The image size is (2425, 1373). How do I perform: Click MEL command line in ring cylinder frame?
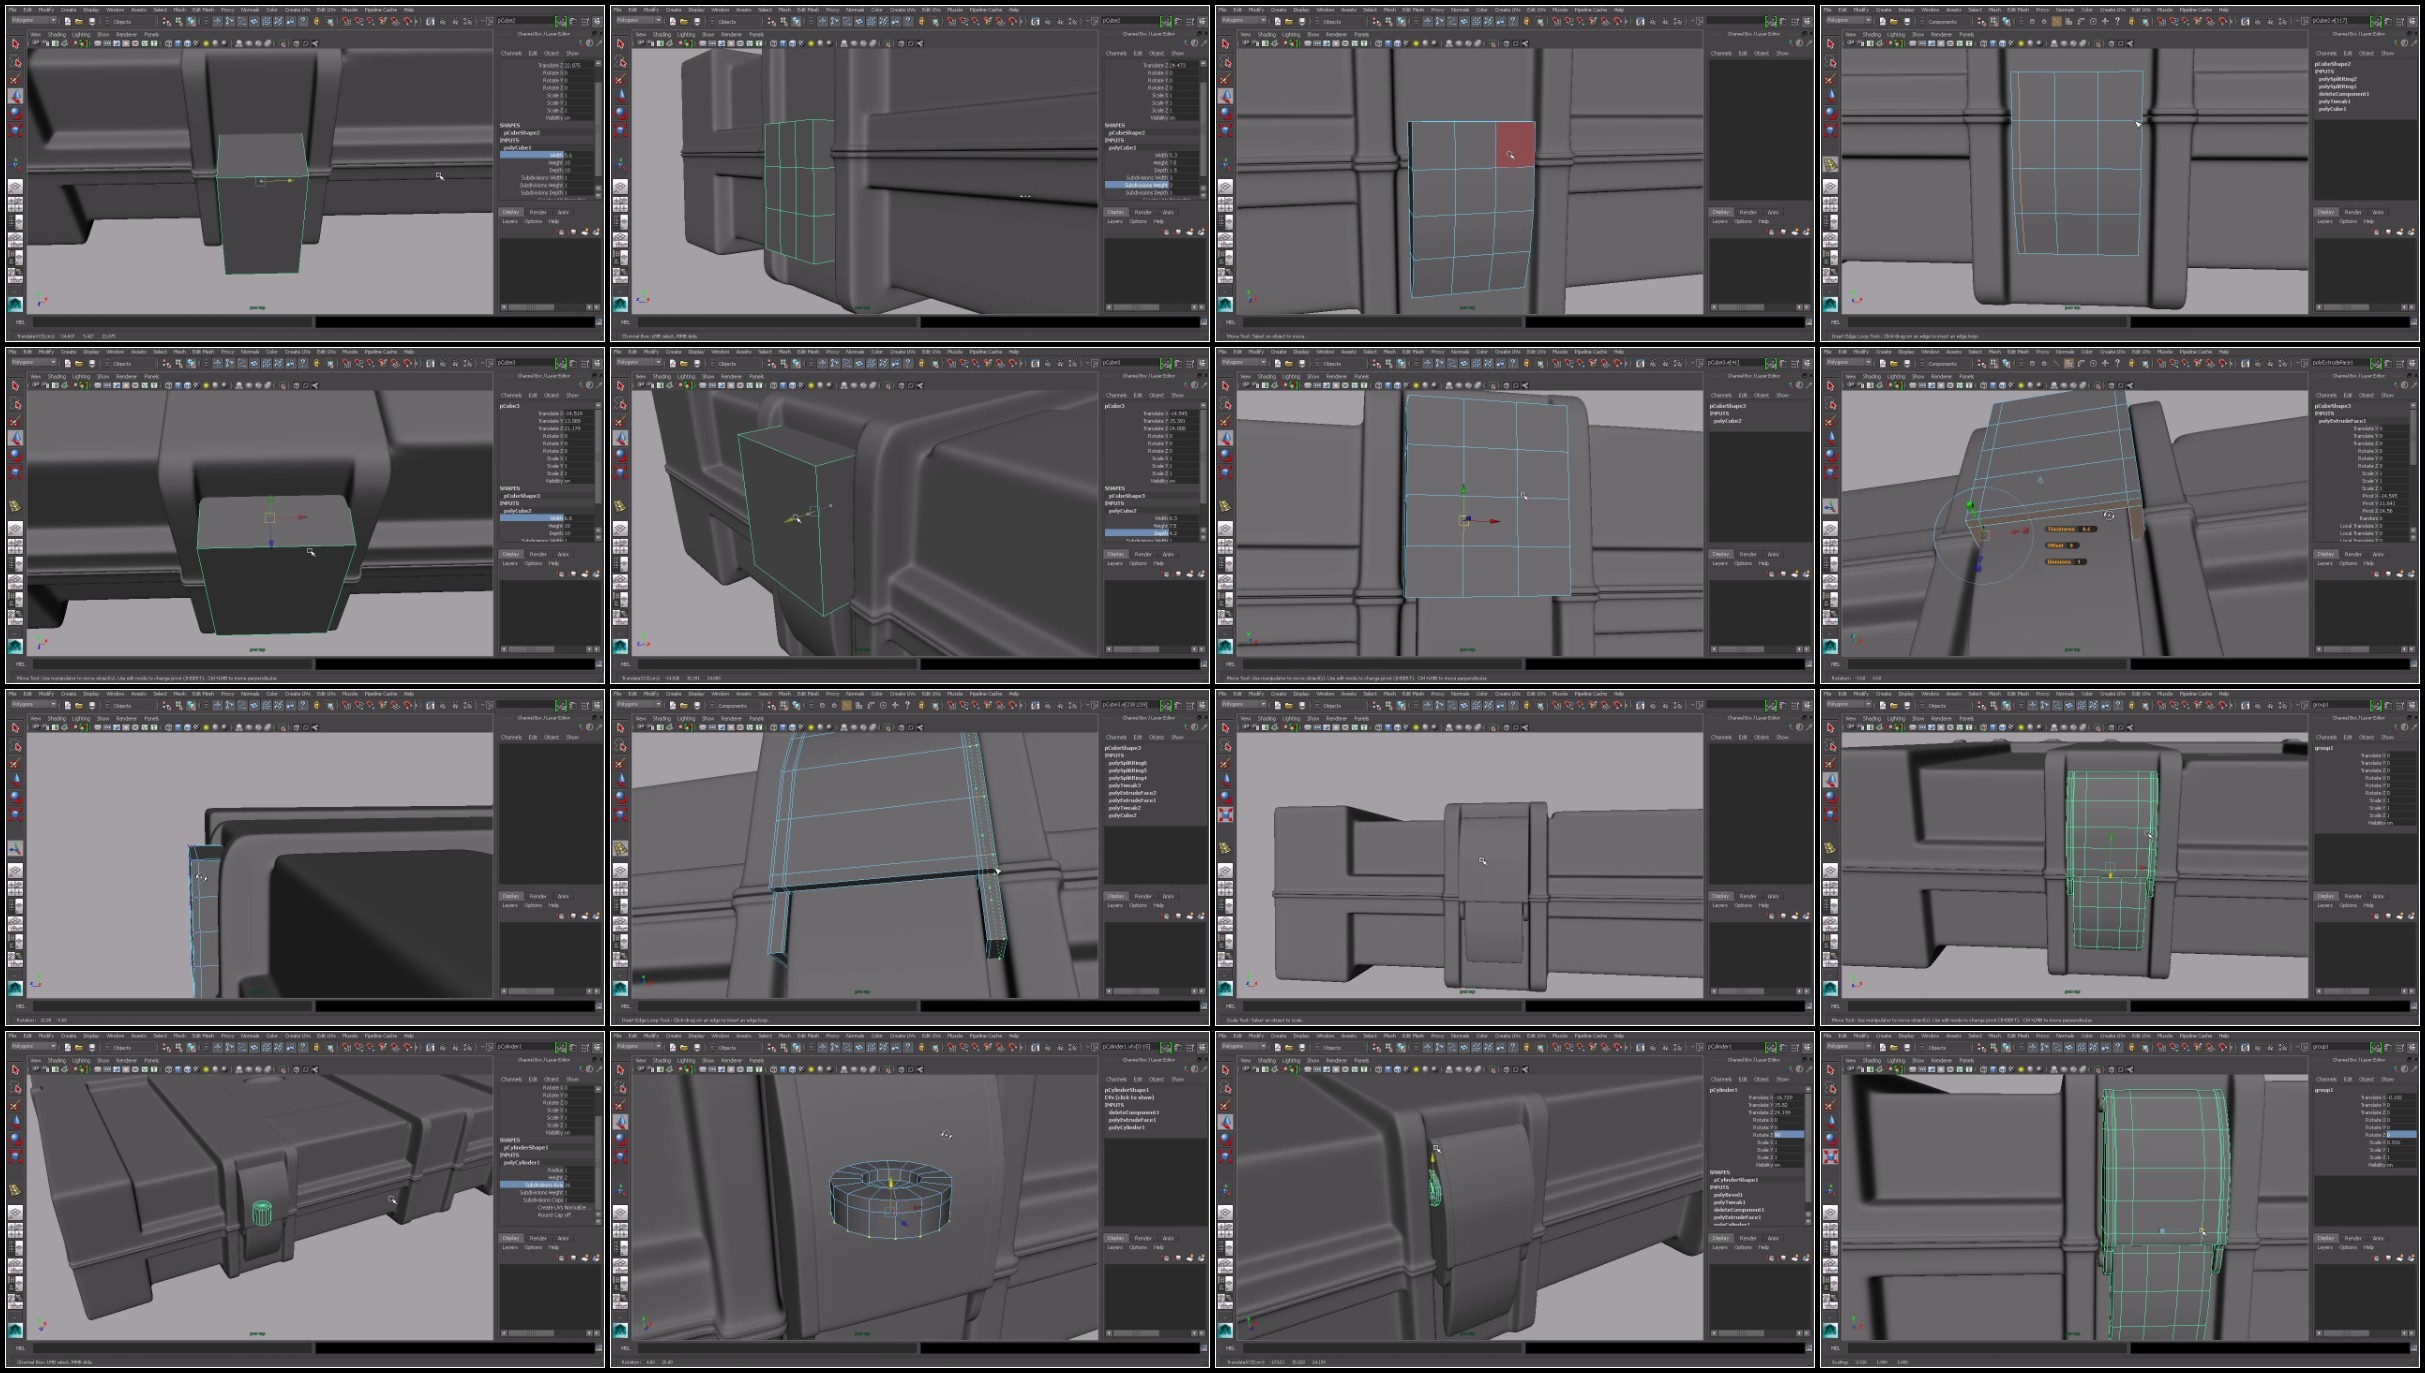point(778,1348)
